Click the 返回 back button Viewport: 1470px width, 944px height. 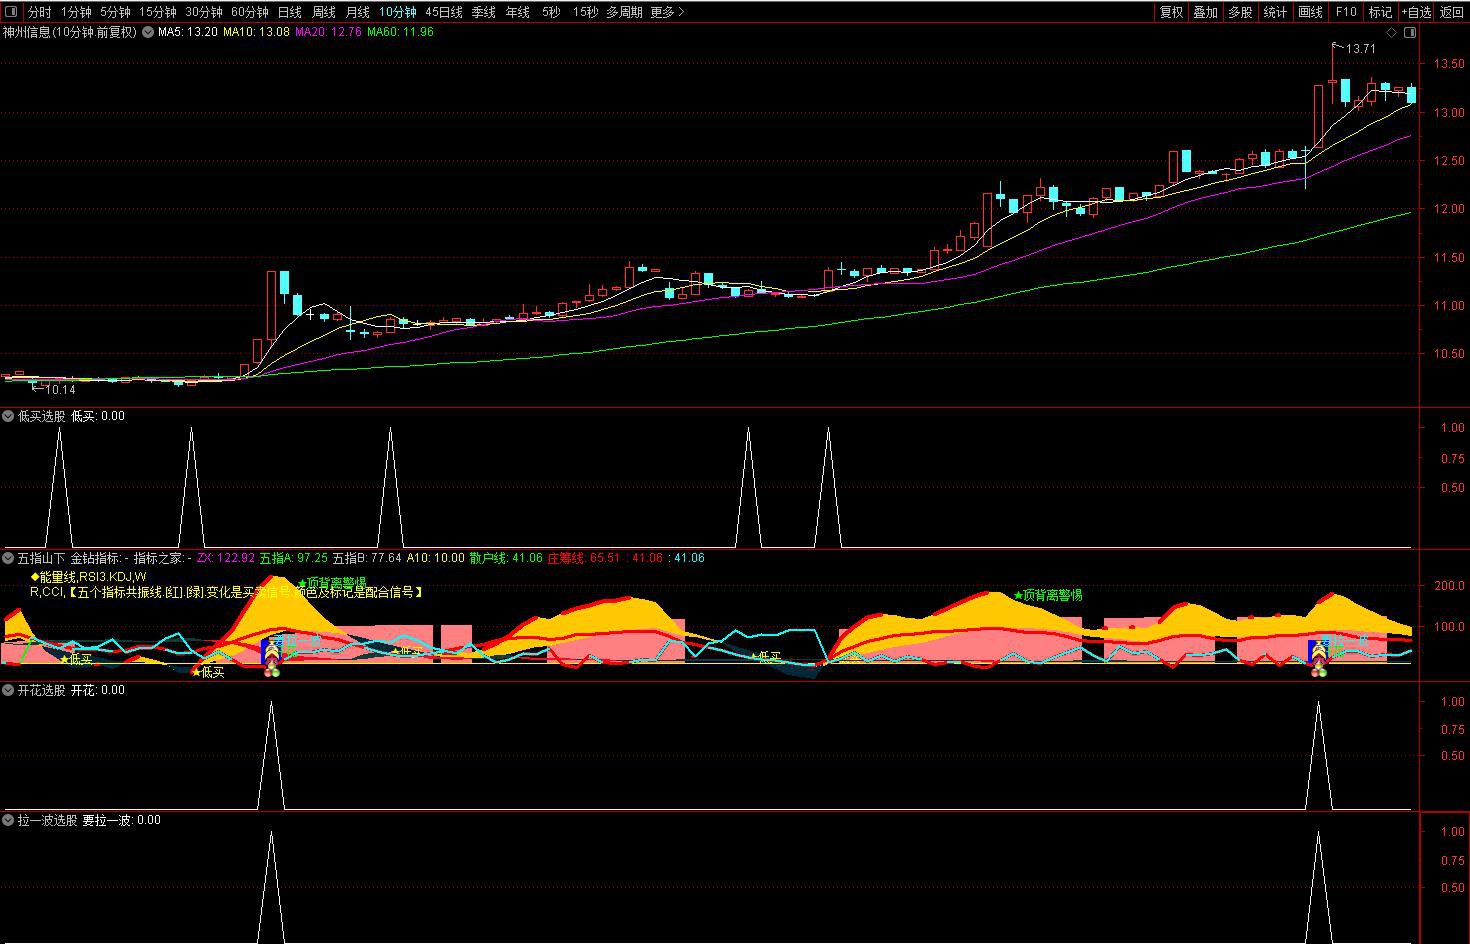(x=1451, y=12)
